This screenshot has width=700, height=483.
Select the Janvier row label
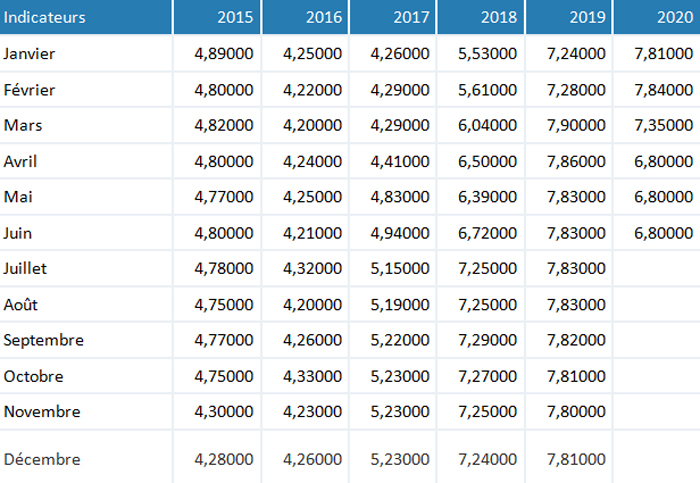click(x=29, y=54)
